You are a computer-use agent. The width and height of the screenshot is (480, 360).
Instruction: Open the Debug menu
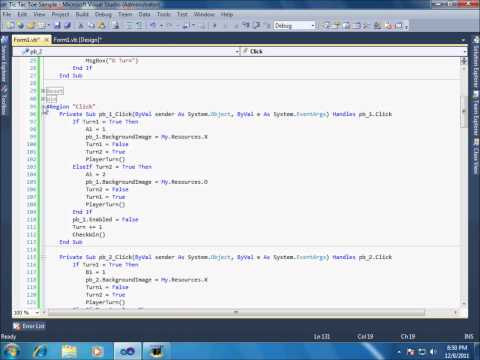[x=103, y=14]
